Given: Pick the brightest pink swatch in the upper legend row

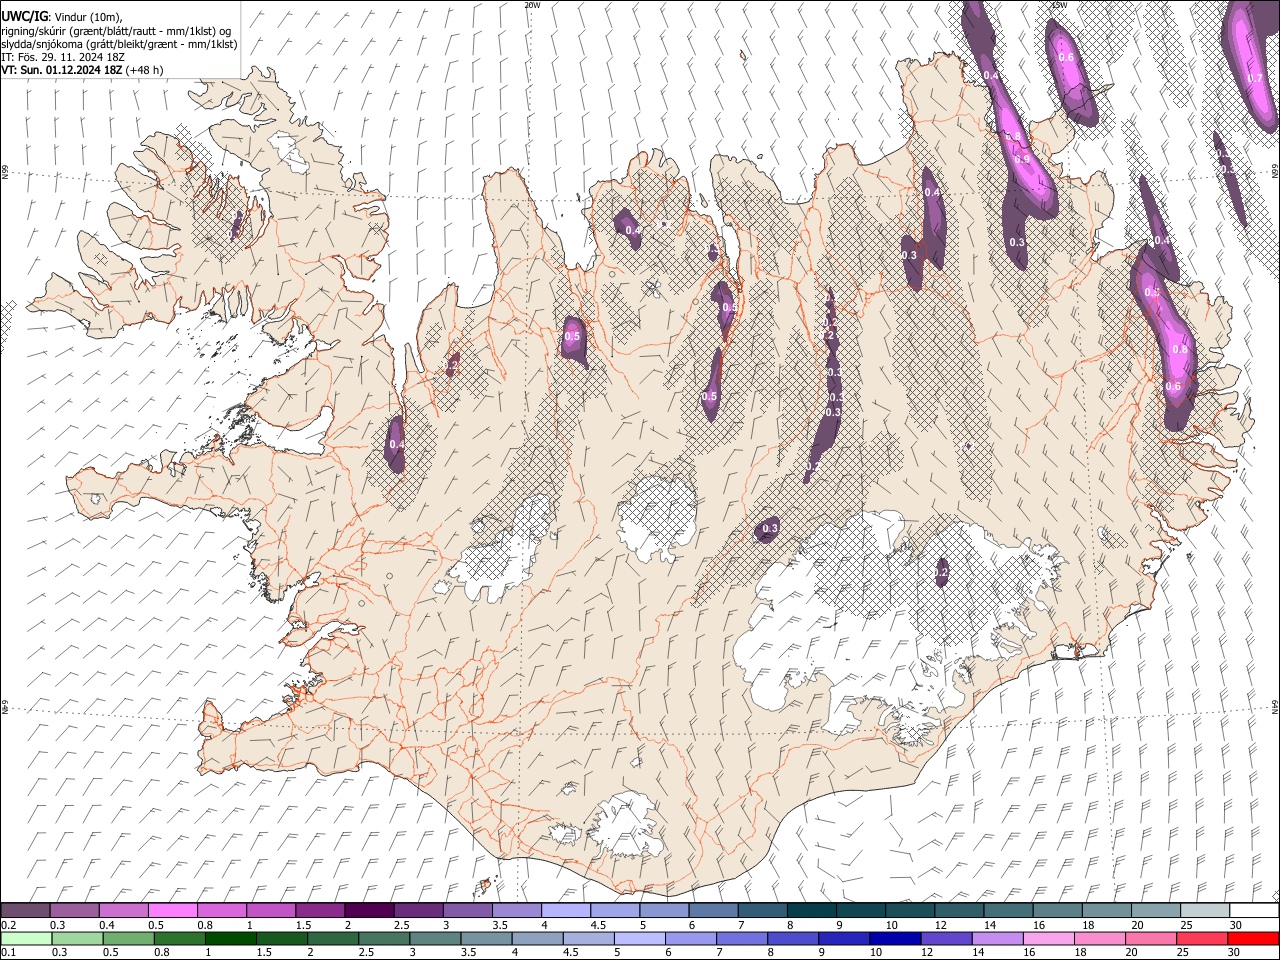Looking at the screenshot, I should click(172, 911).
